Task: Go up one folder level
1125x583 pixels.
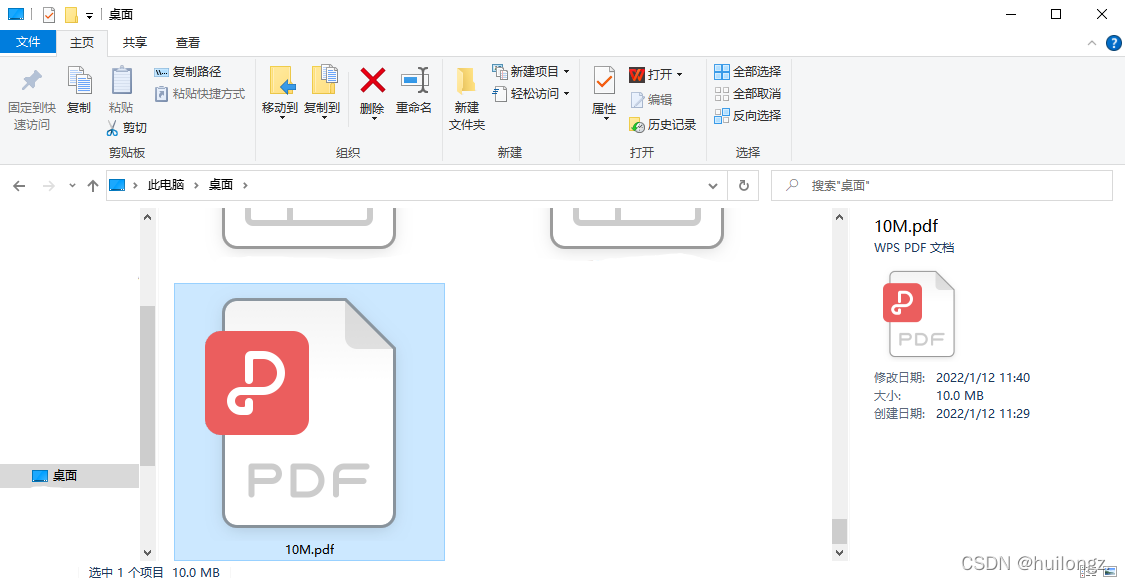Action: (93, 186)
